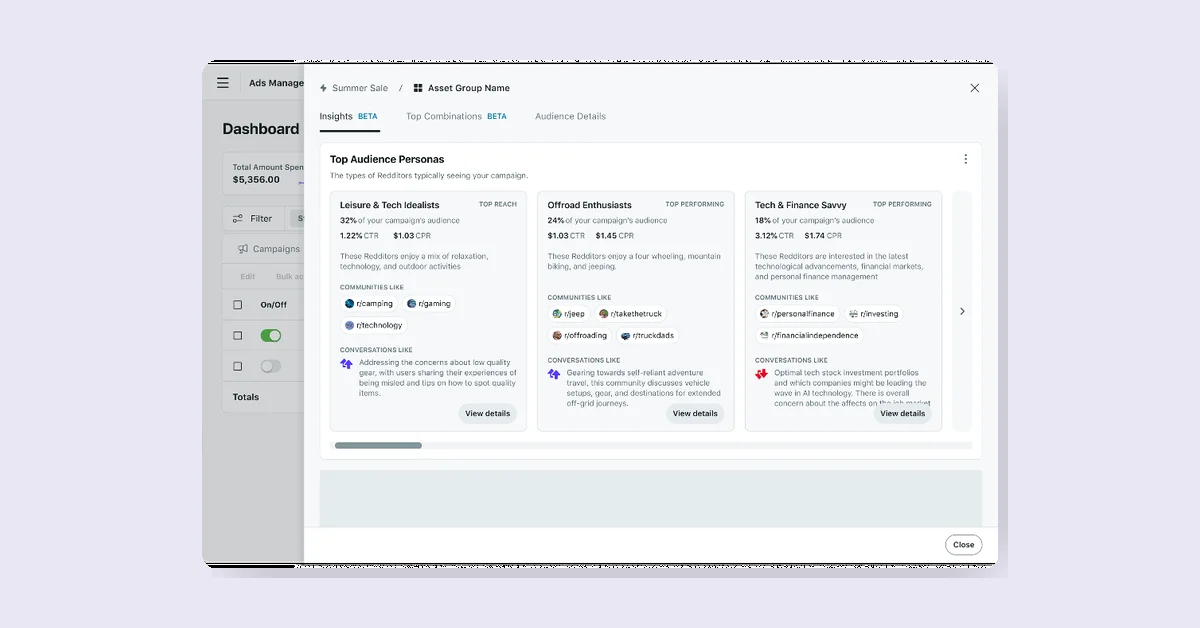
Task: Click the r/gaming community chip
Action: [430, 303]
